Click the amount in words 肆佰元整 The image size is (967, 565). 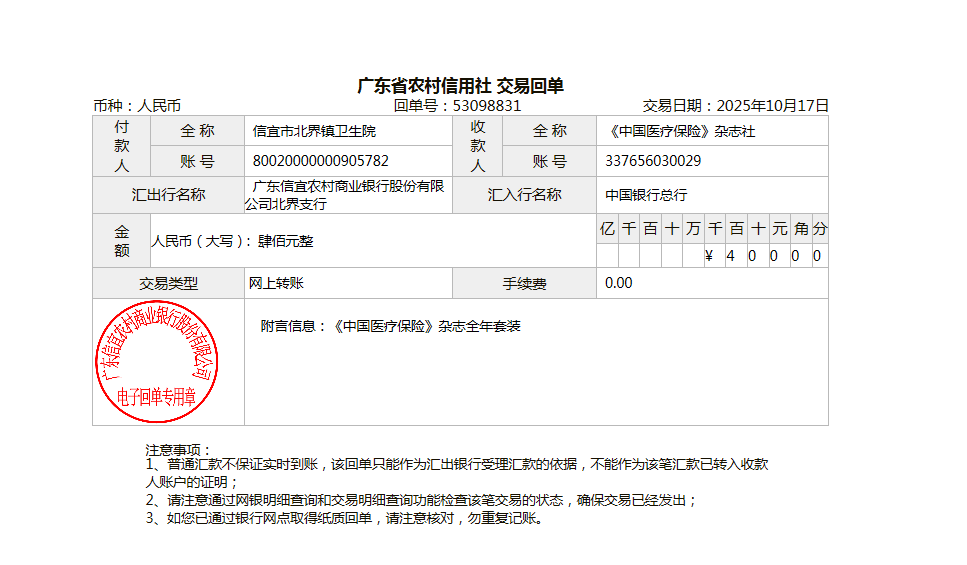[x=286, y=241]
